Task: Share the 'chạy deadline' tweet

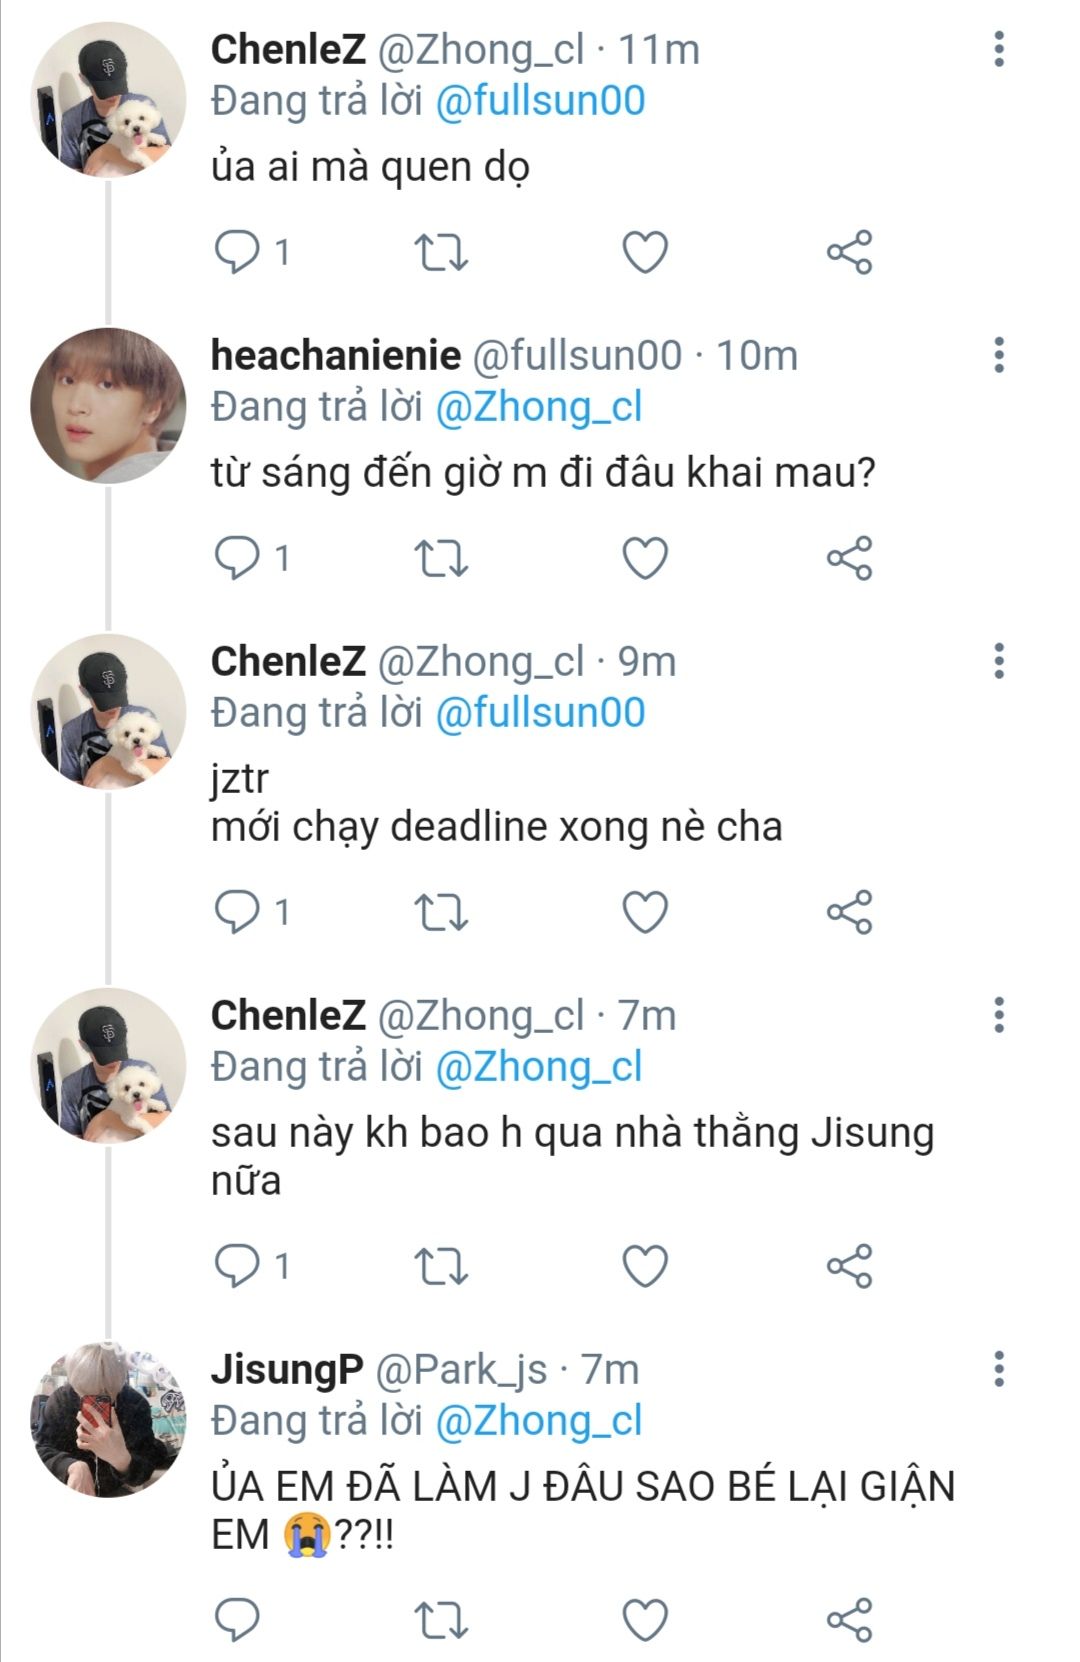Action: coord(849,912)
